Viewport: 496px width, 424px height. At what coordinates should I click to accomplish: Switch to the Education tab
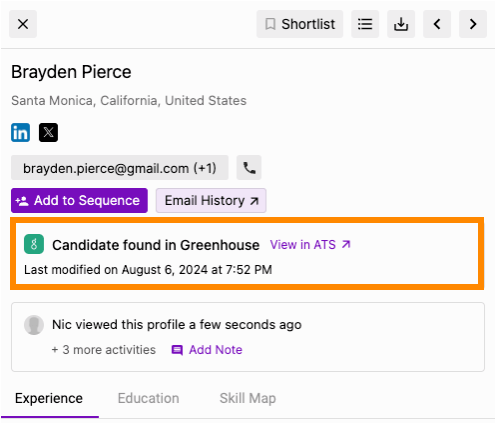[x=148, y=398]
